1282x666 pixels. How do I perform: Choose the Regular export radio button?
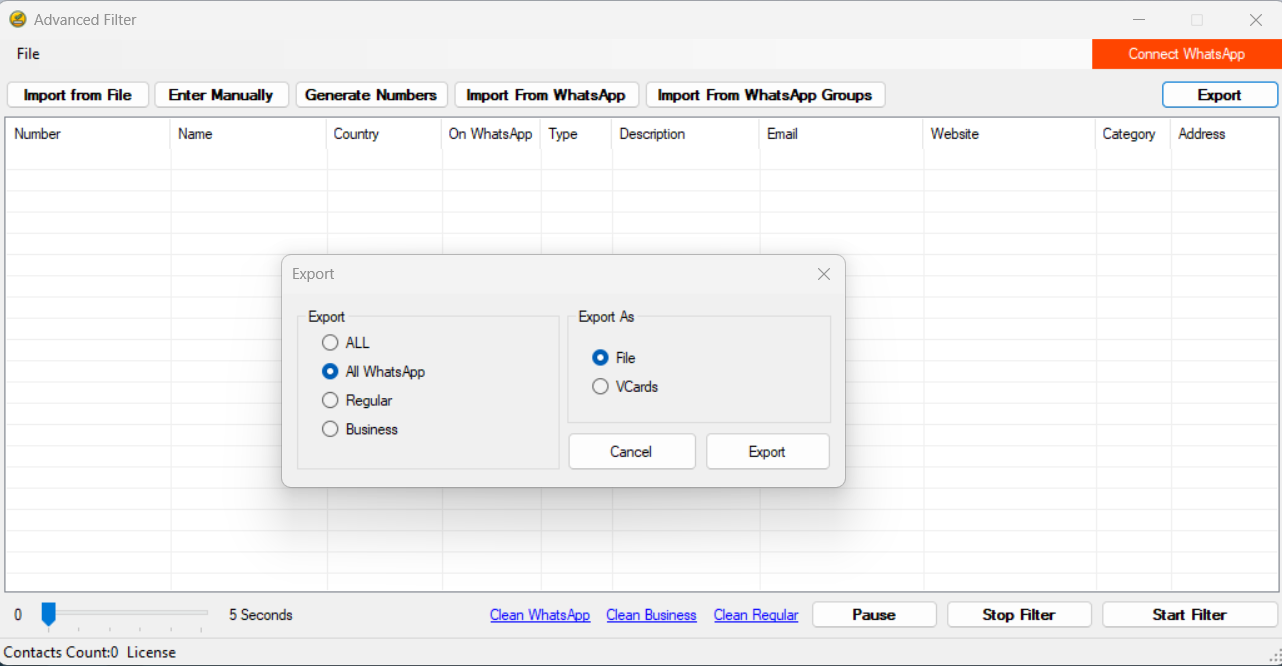330,401
